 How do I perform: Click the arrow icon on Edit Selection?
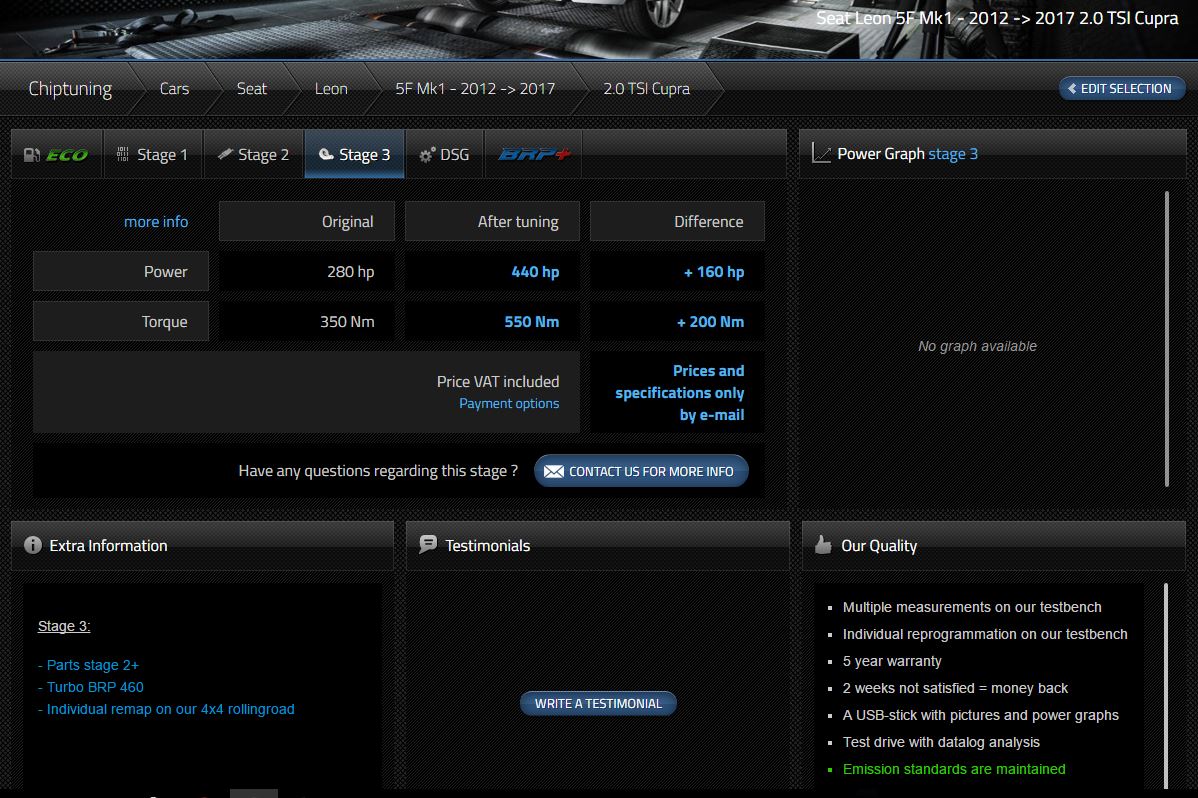(x=1072, y=89)
